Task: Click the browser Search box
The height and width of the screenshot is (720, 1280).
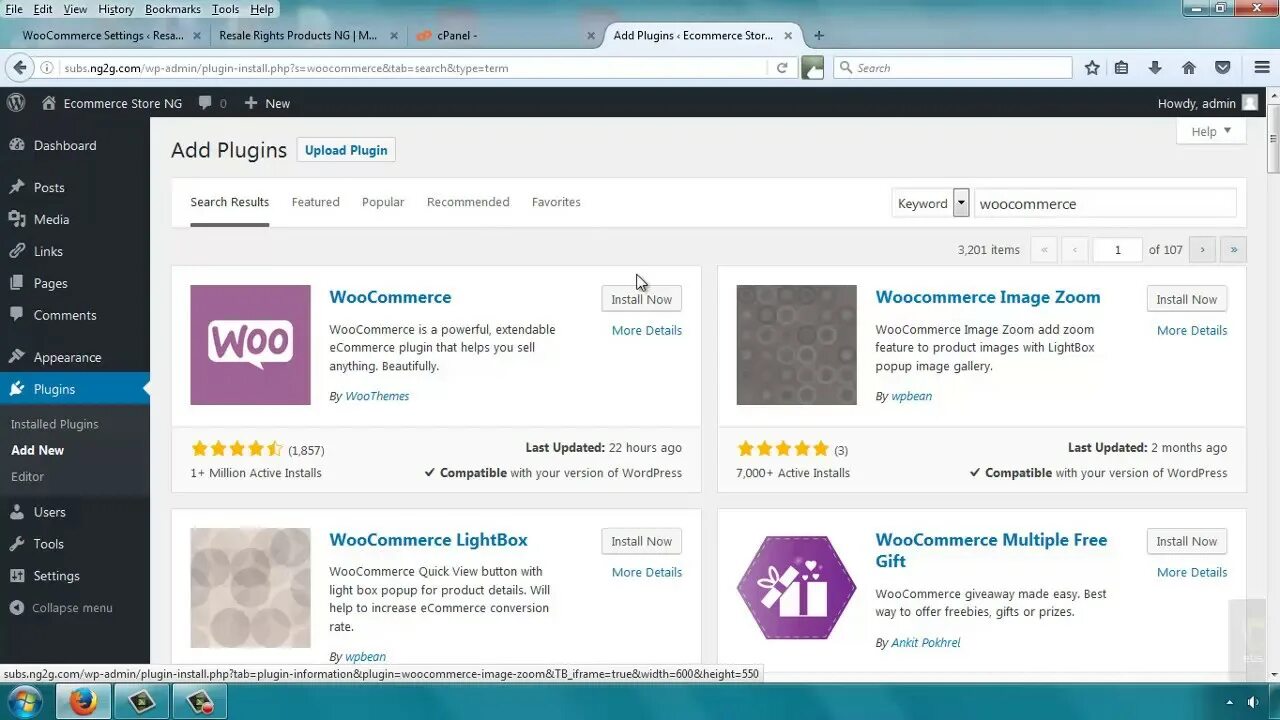Action: point(952,68)
